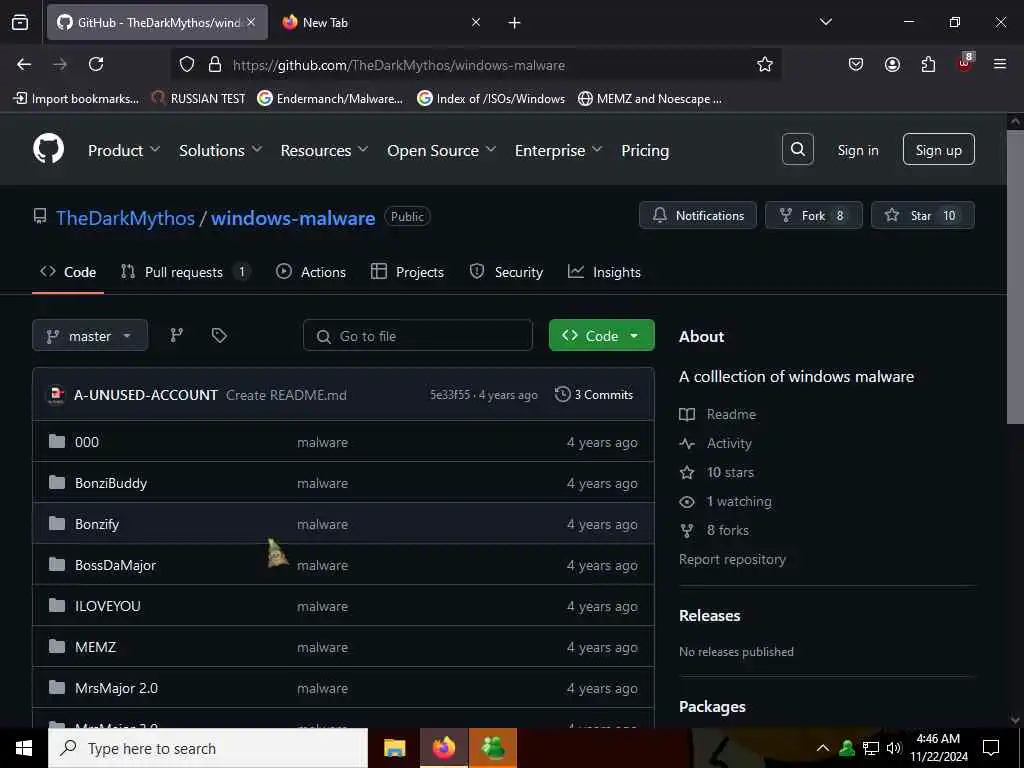Image resolution: width=1024 pixels, height=768 pixels.
Task: Click the GitHub Octocat logo
Action: [x=48, y=150]
